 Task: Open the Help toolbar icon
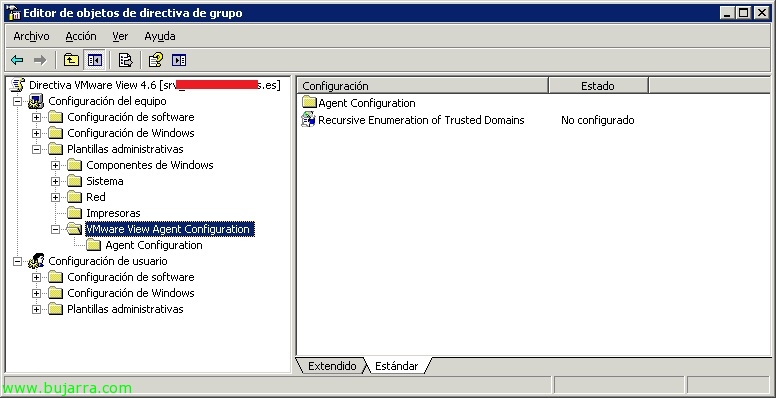(155, 60)
